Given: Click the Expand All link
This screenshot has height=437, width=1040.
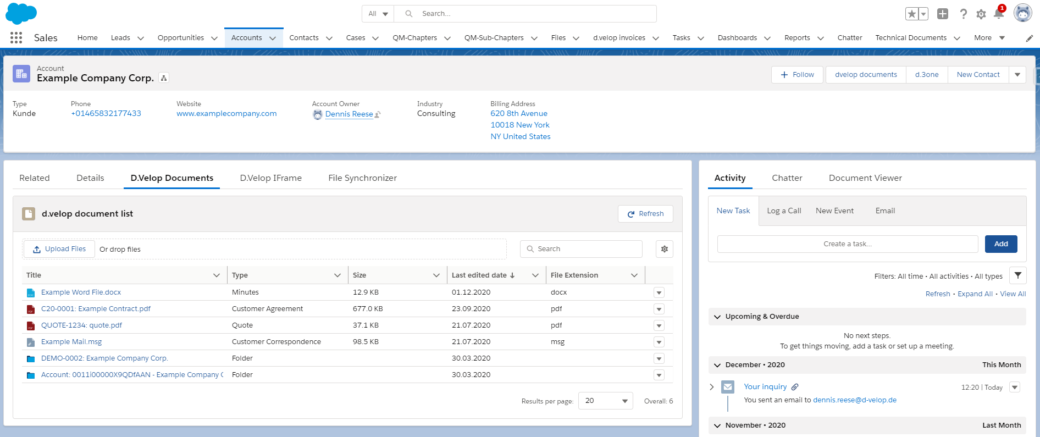Looking at the screenshot, I should [x=974, y=294].
